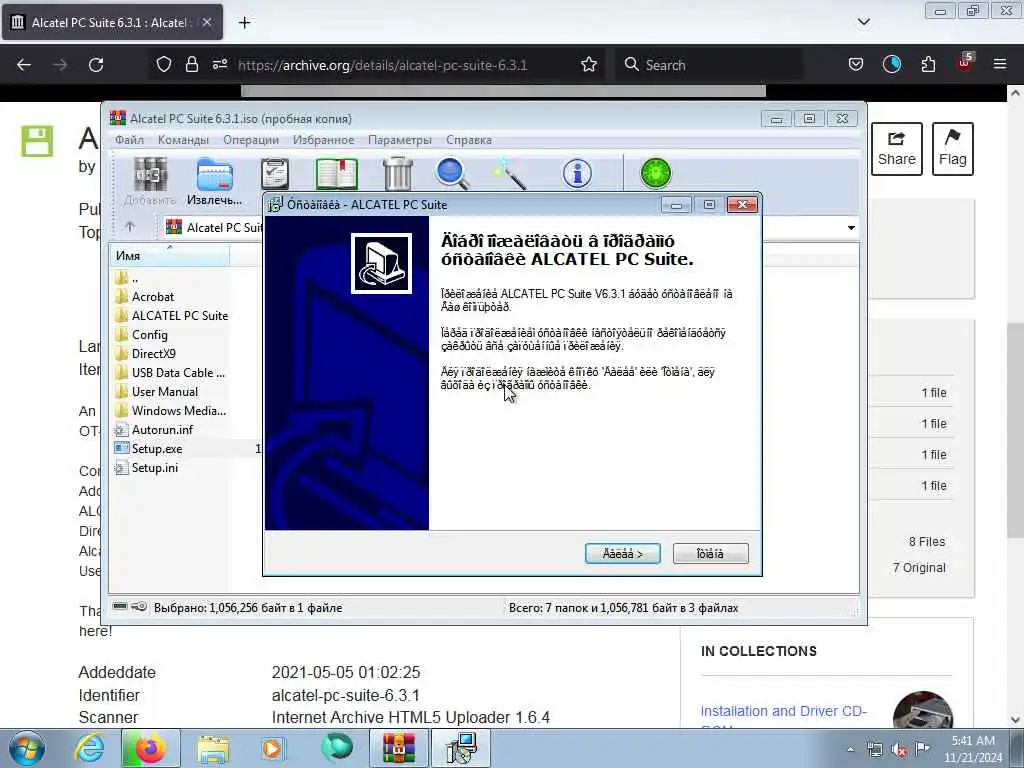Click the taskbar clock showing 5:41 AM
Screen dimensions: 1024x768
pyautogui.click(x=973, y=748)
